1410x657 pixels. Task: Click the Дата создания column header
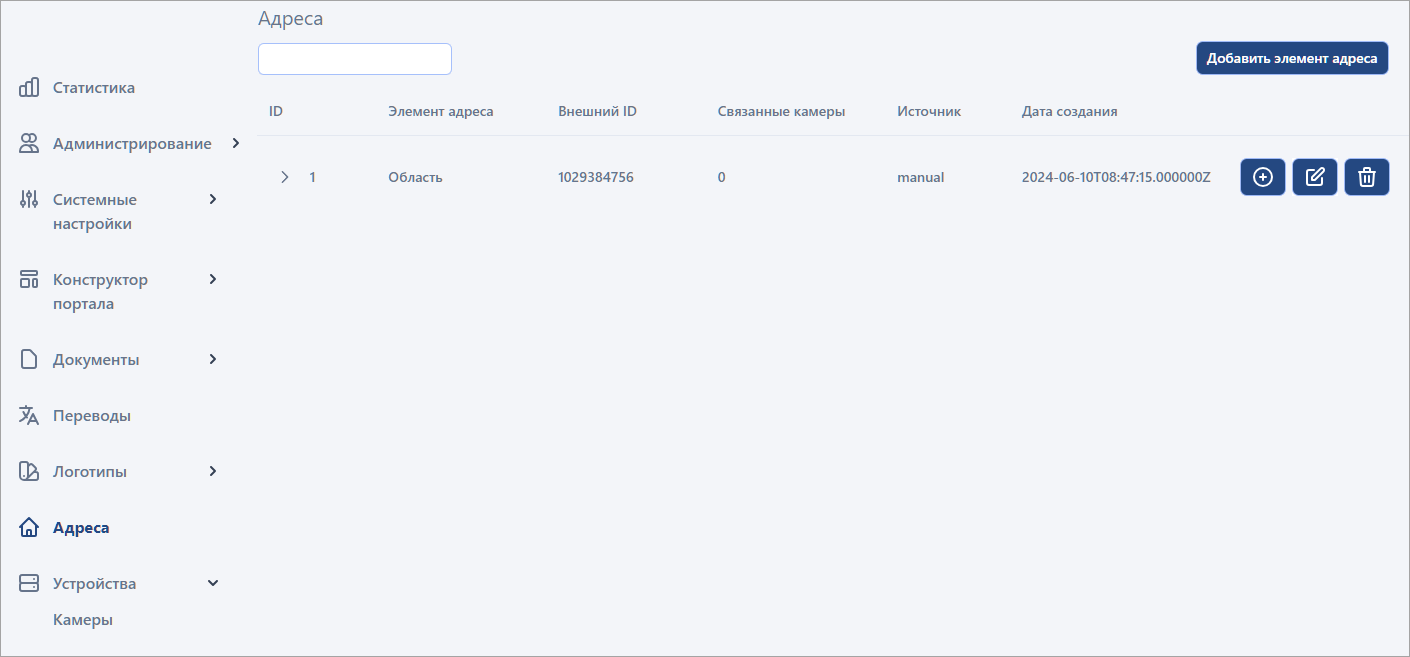[1069, 111]
